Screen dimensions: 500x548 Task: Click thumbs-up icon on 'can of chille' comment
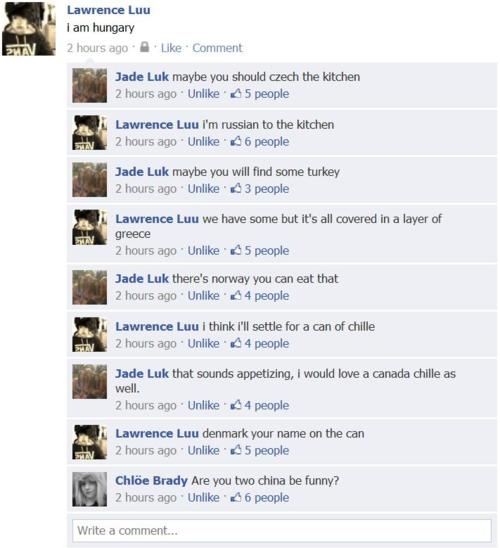236,343
